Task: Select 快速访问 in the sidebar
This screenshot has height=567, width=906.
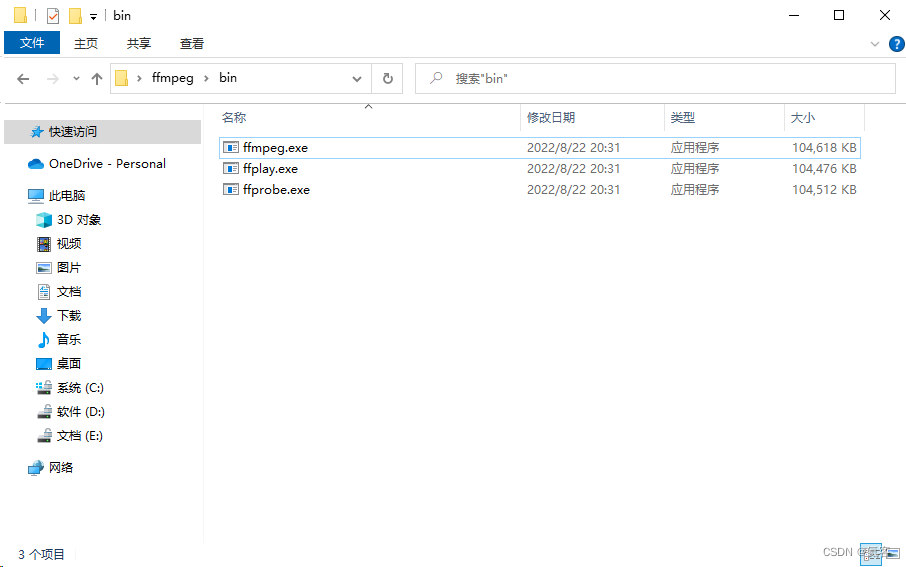Action: click(102, 132)
